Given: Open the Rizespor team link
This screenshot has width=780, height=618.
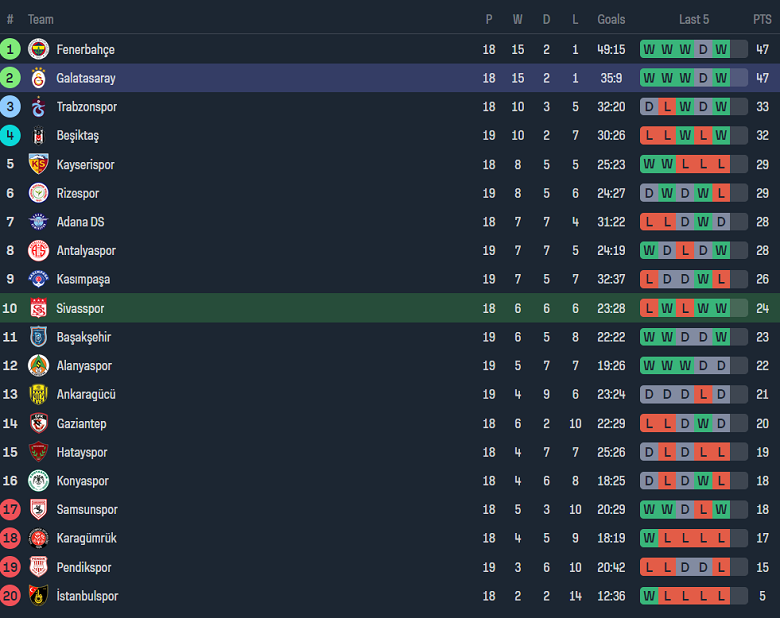Looking at the screenshot, I should pos(78,194).
